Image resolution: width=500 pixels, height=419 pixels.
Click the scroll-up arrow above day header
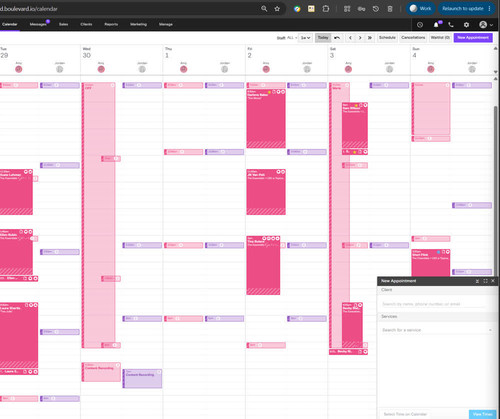click(x=496, y=48)
